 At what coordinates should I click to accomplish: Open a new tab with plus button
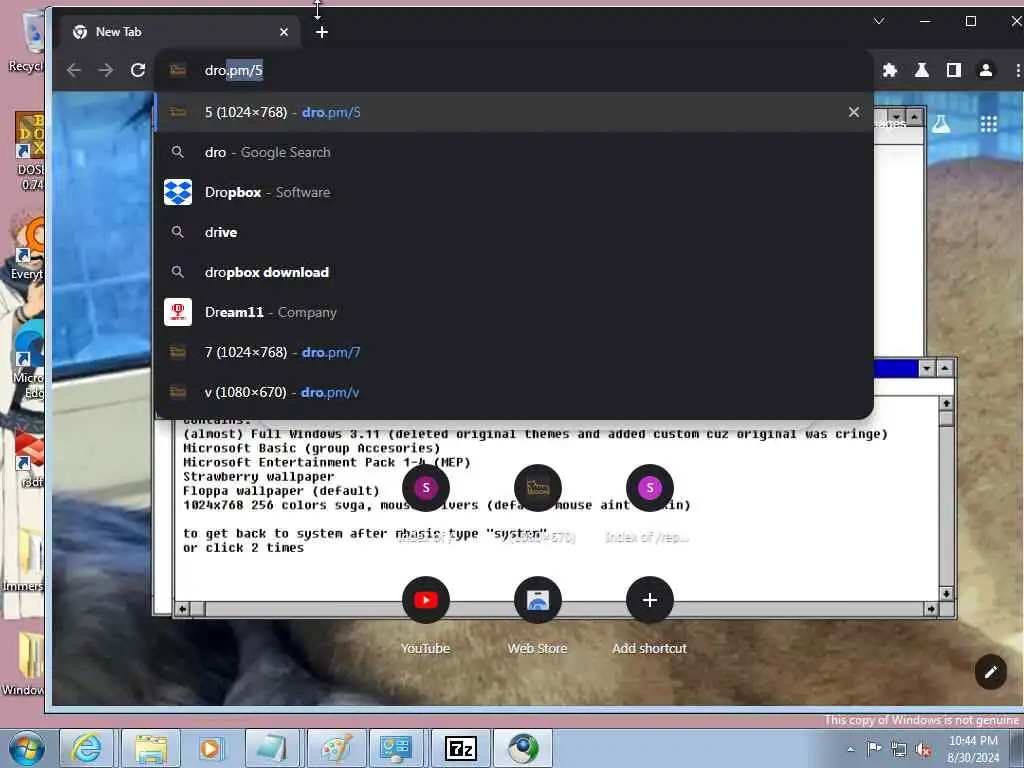pyautogui.click(x=321, y=32)
